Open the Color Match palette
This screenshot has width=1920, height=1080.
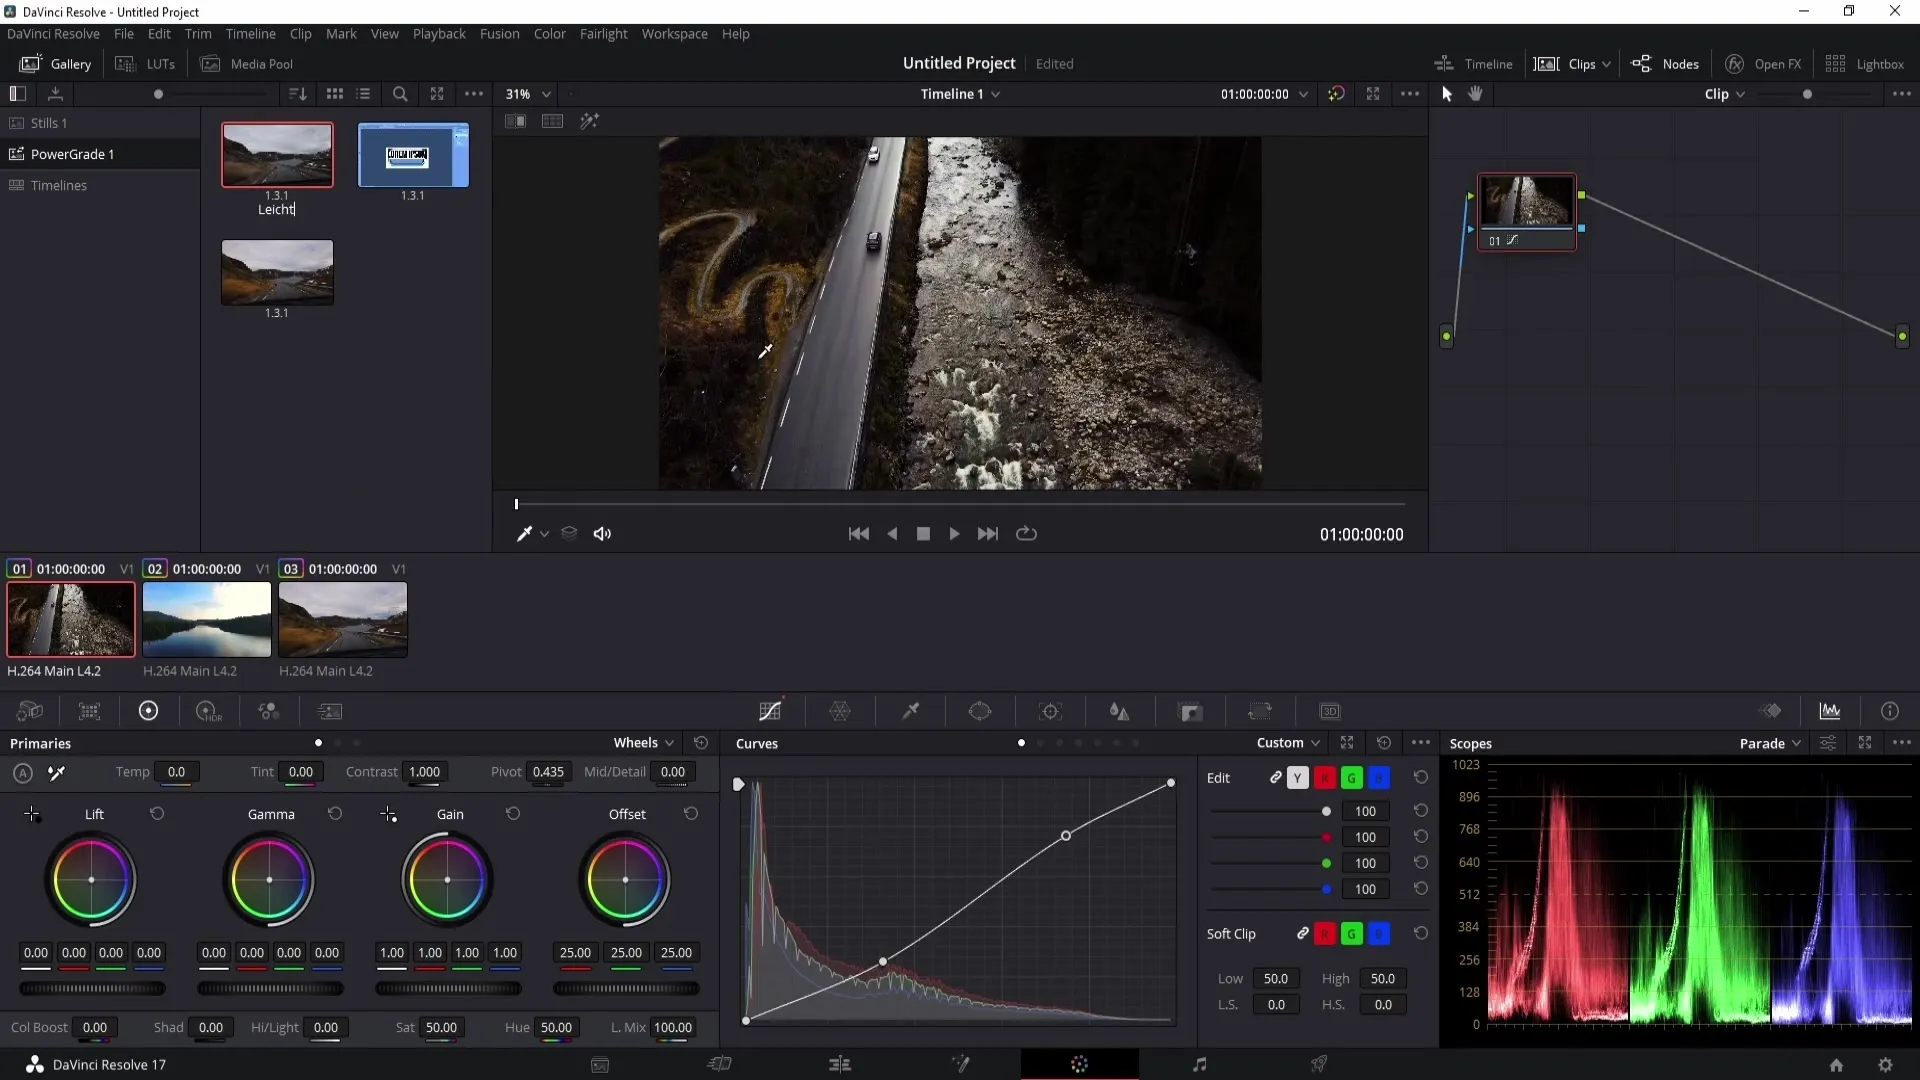(90, 711)
